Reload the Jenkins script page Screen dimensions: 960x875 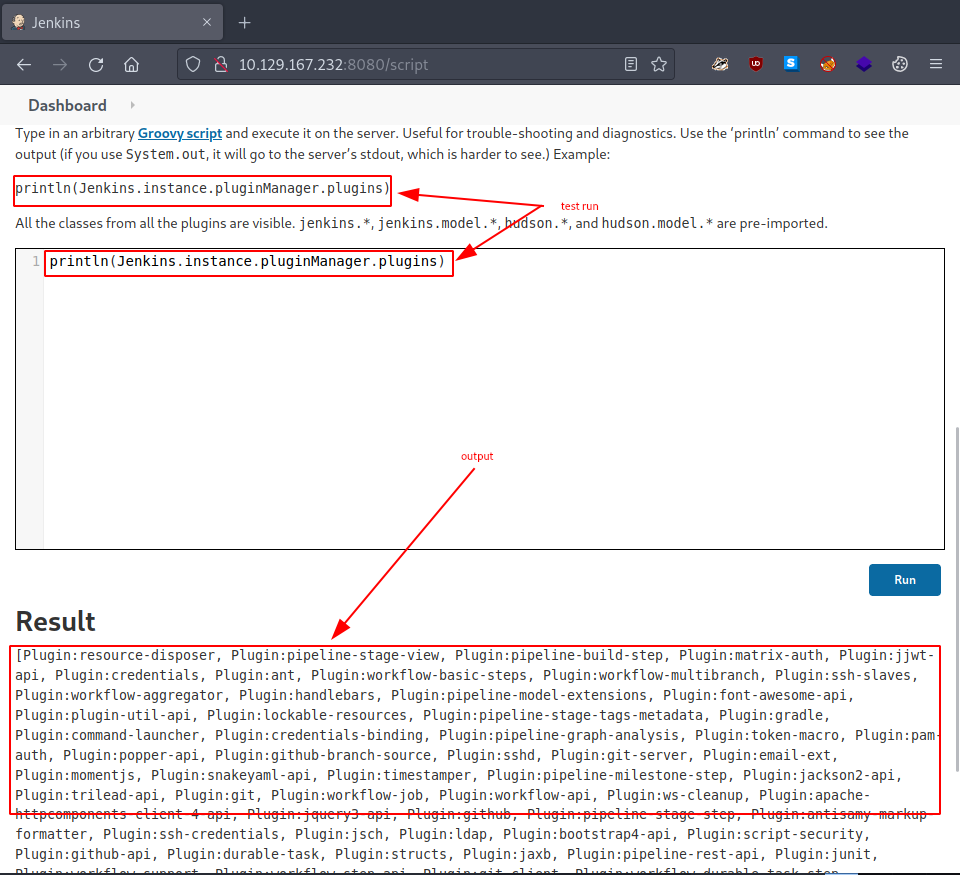tap(96, 64)
